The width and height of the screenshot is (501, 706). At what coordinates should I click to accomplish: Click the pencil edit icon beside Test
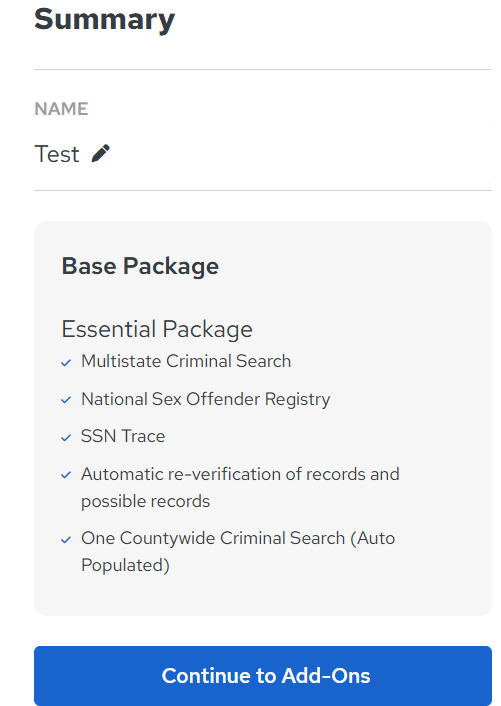pos(100,153)
